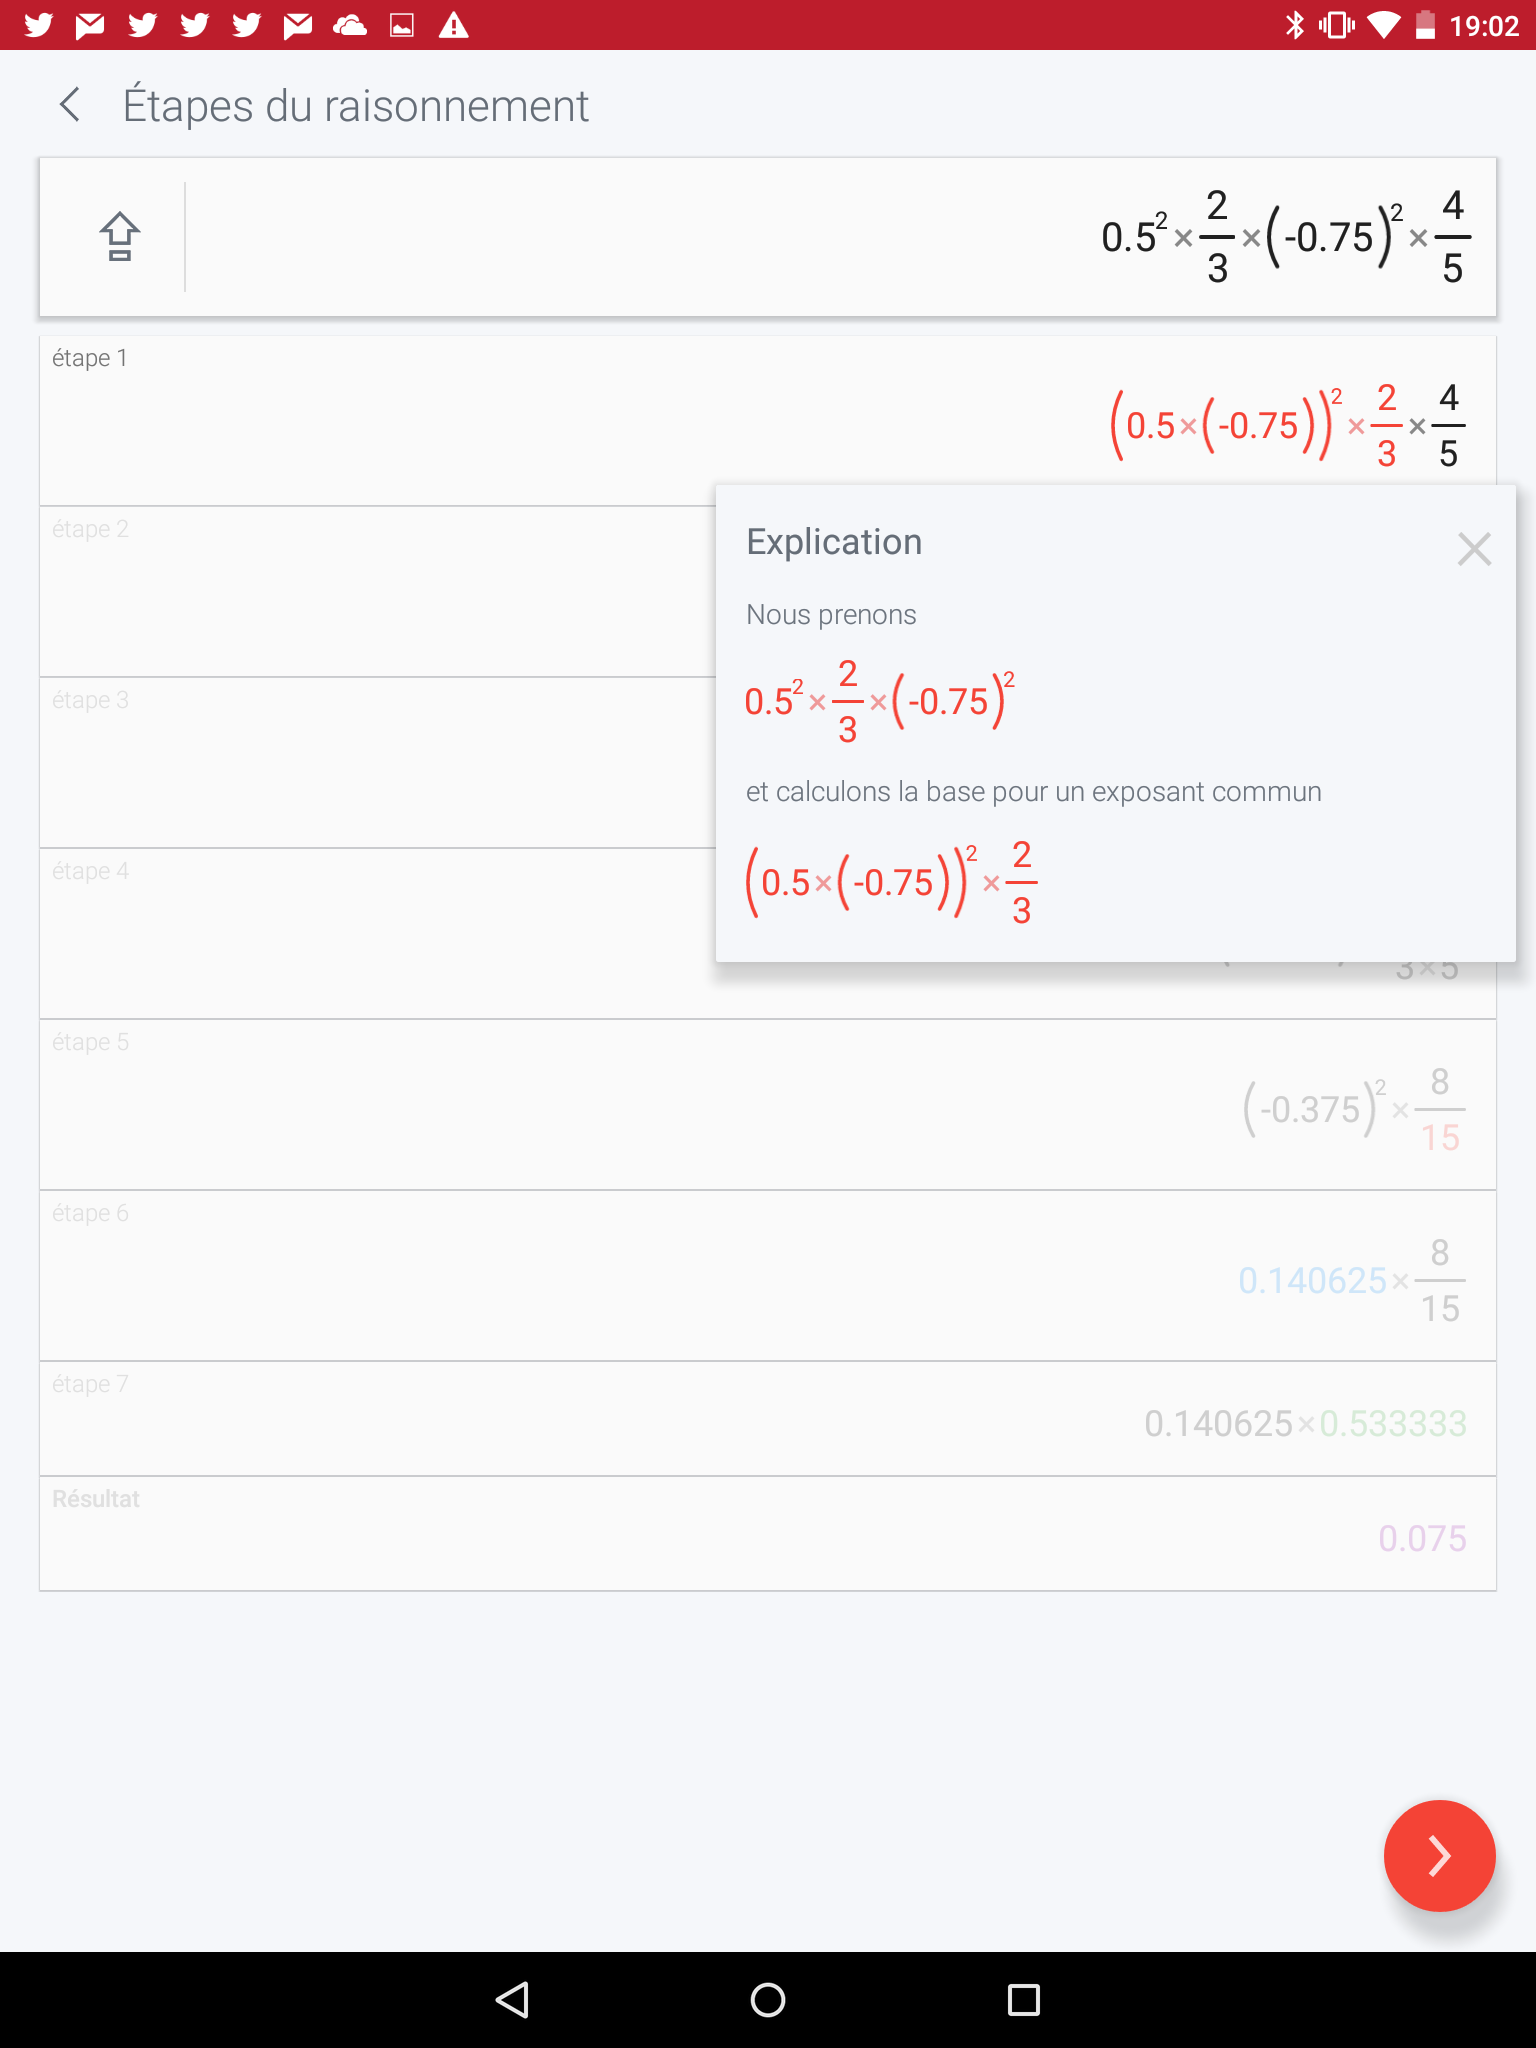Tap the original expression in top card

1286,237
